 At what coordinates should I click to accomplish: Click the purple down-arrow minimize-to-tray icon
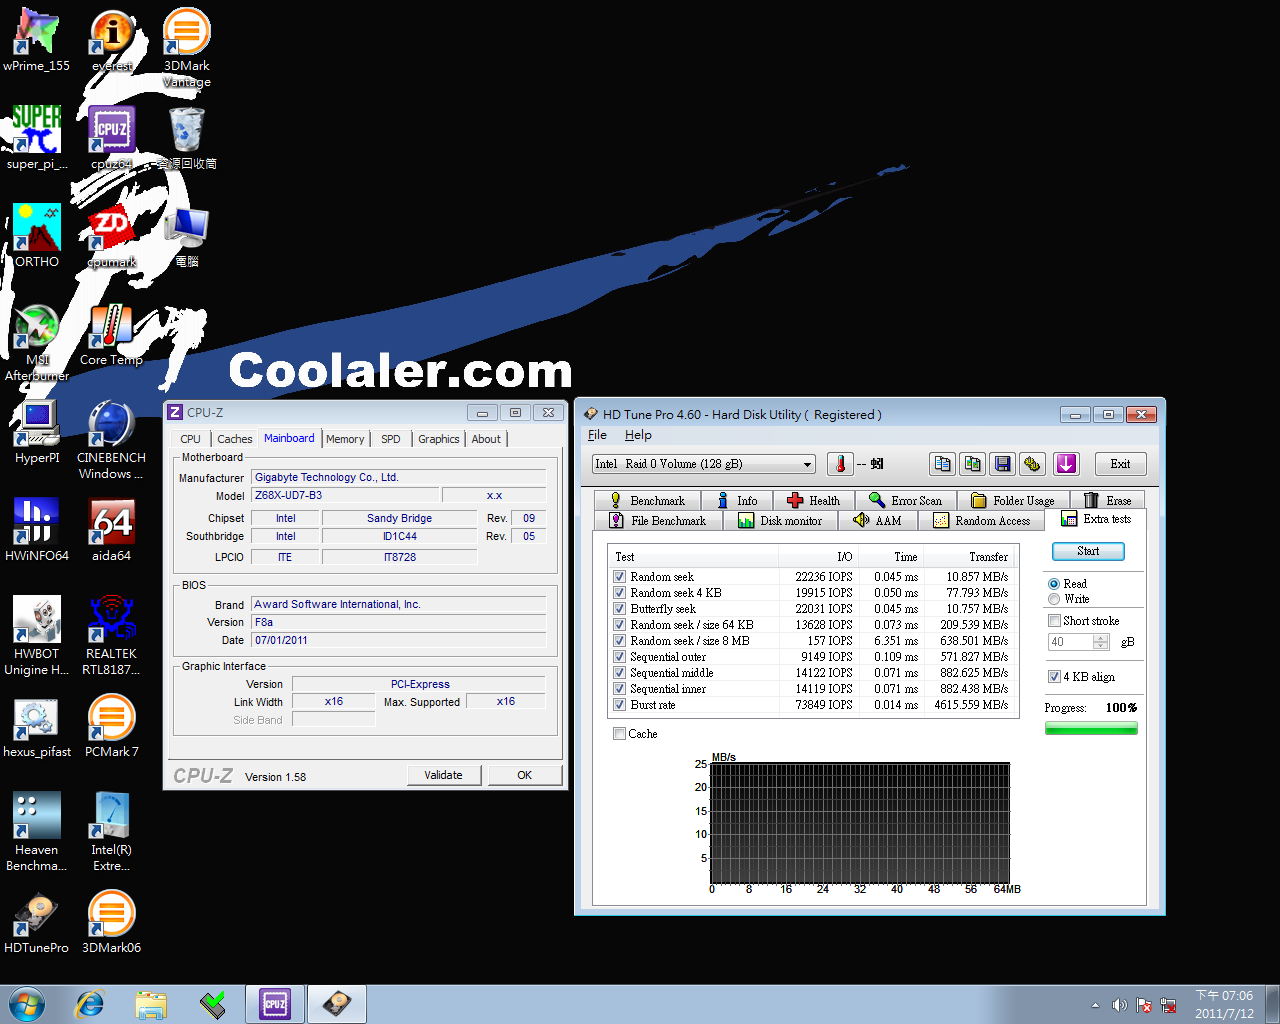pyautogui.click(x=1066, y=464)
